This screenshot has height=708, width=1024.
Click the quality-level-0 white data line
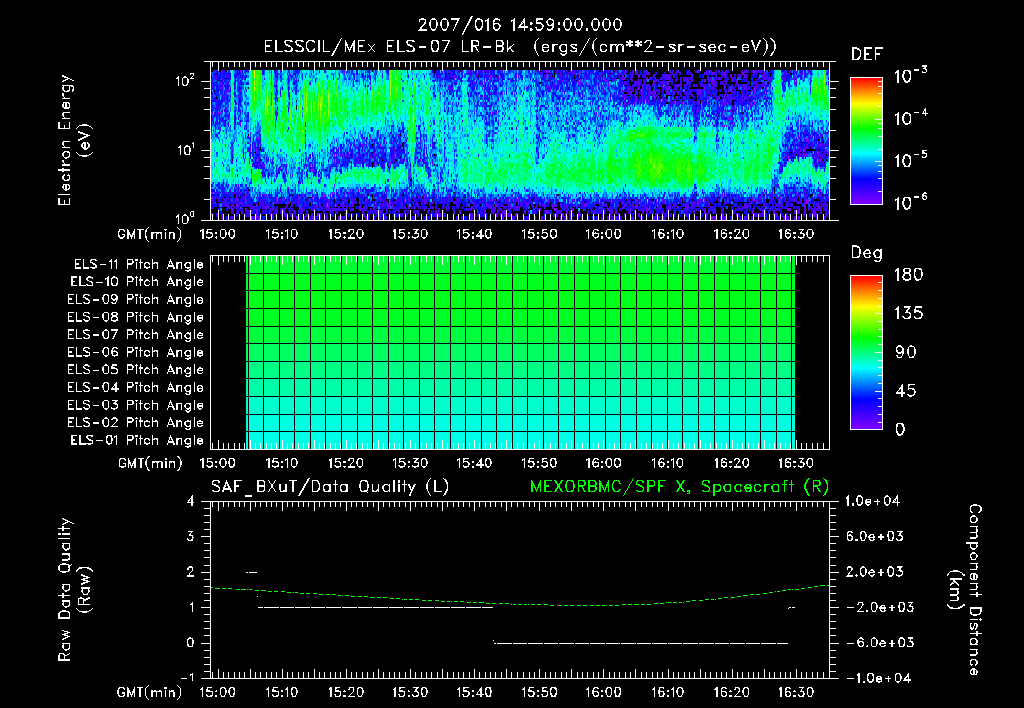641,643
